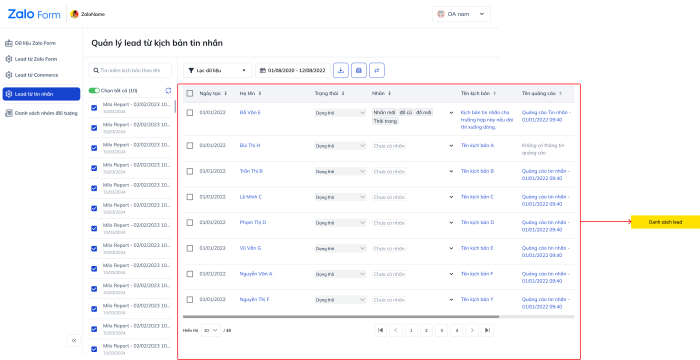This screenshot has width=700, height=360.
Task: Sort table by Nhãn column
Action: (389, 93)
